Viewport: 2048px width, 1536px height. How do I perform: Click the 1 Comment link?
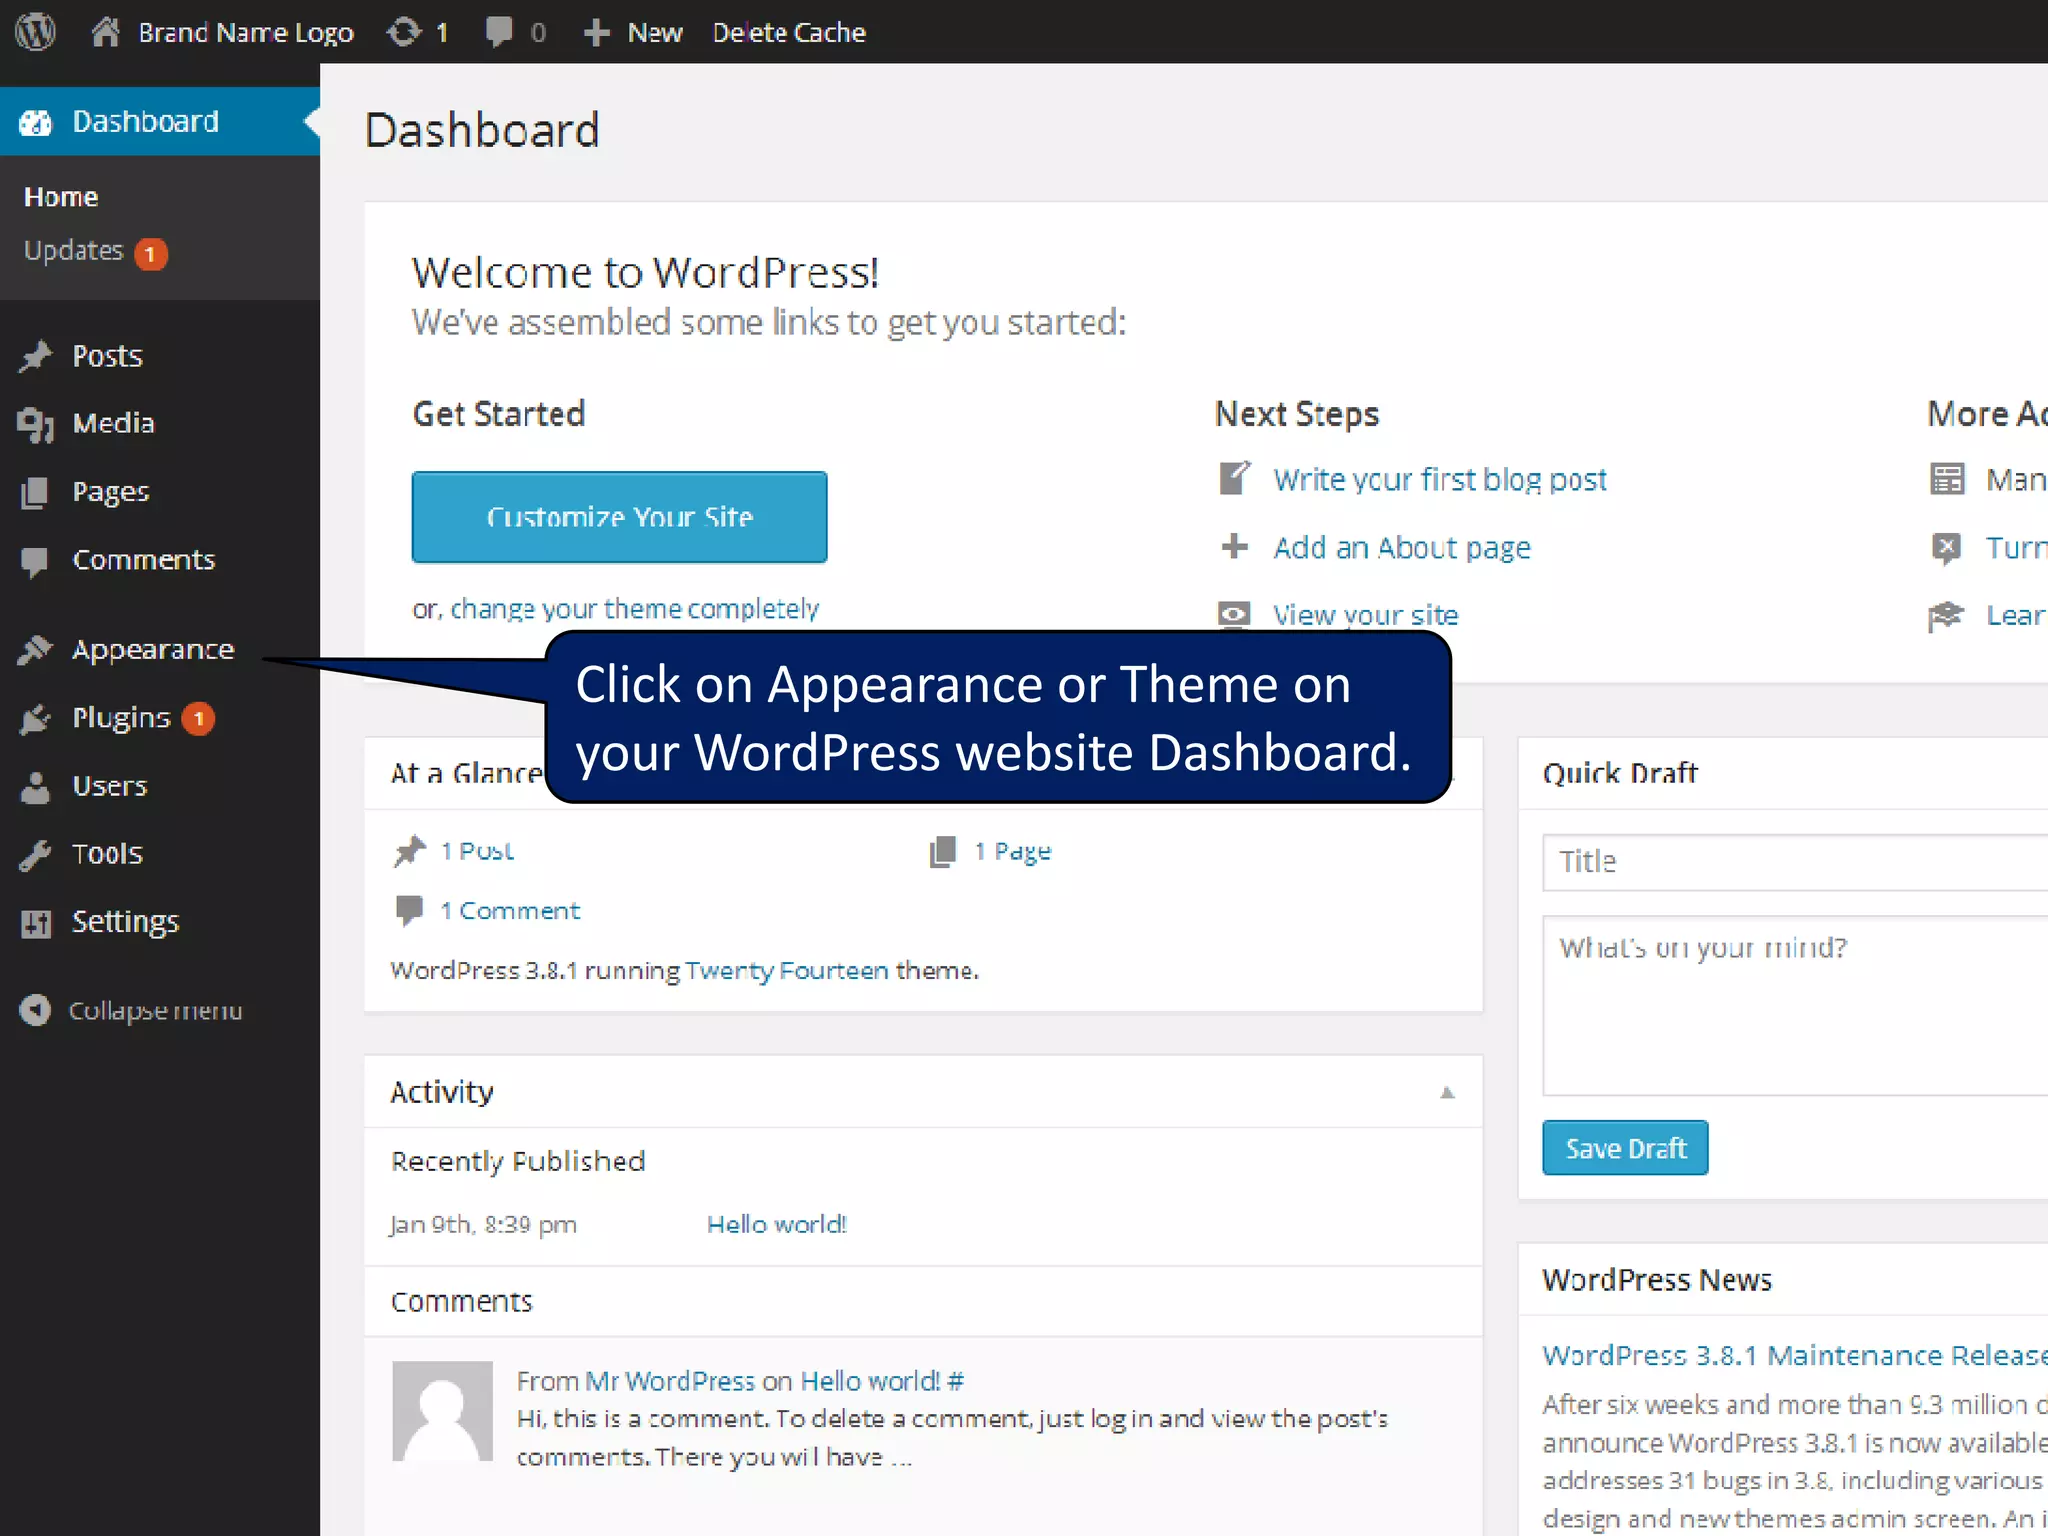pos(510,911)
